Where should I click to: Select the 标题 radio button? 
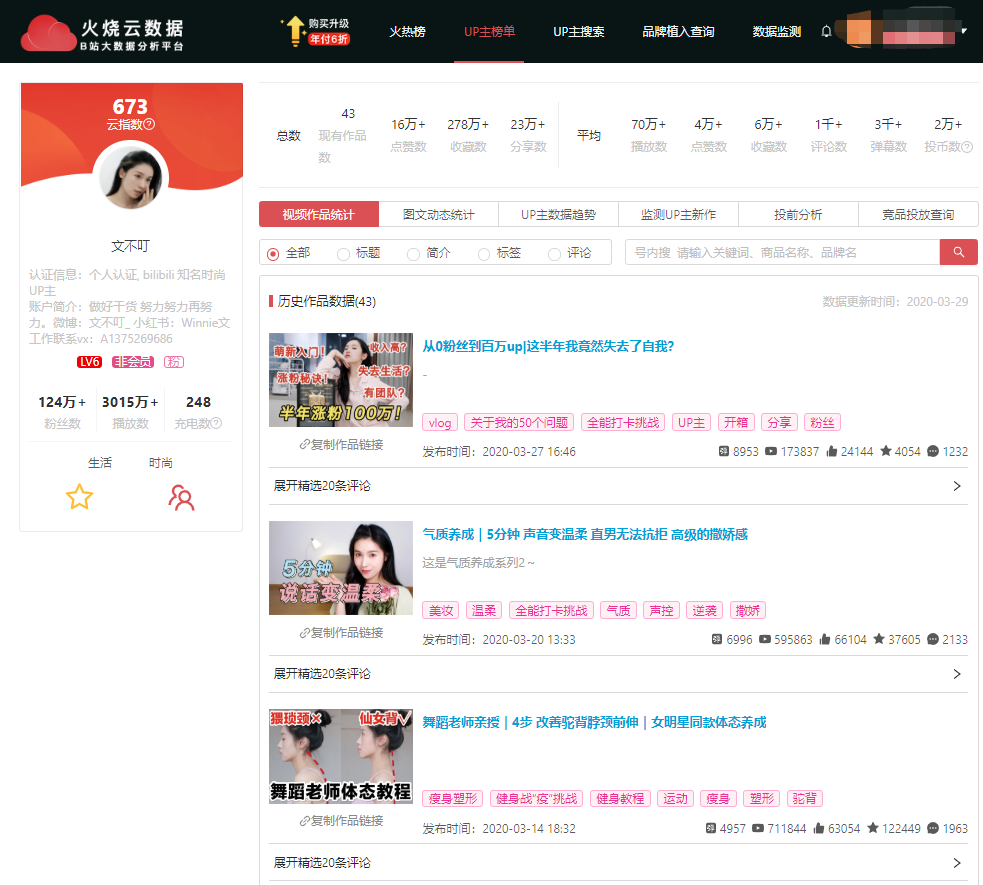tap(343, 254)
